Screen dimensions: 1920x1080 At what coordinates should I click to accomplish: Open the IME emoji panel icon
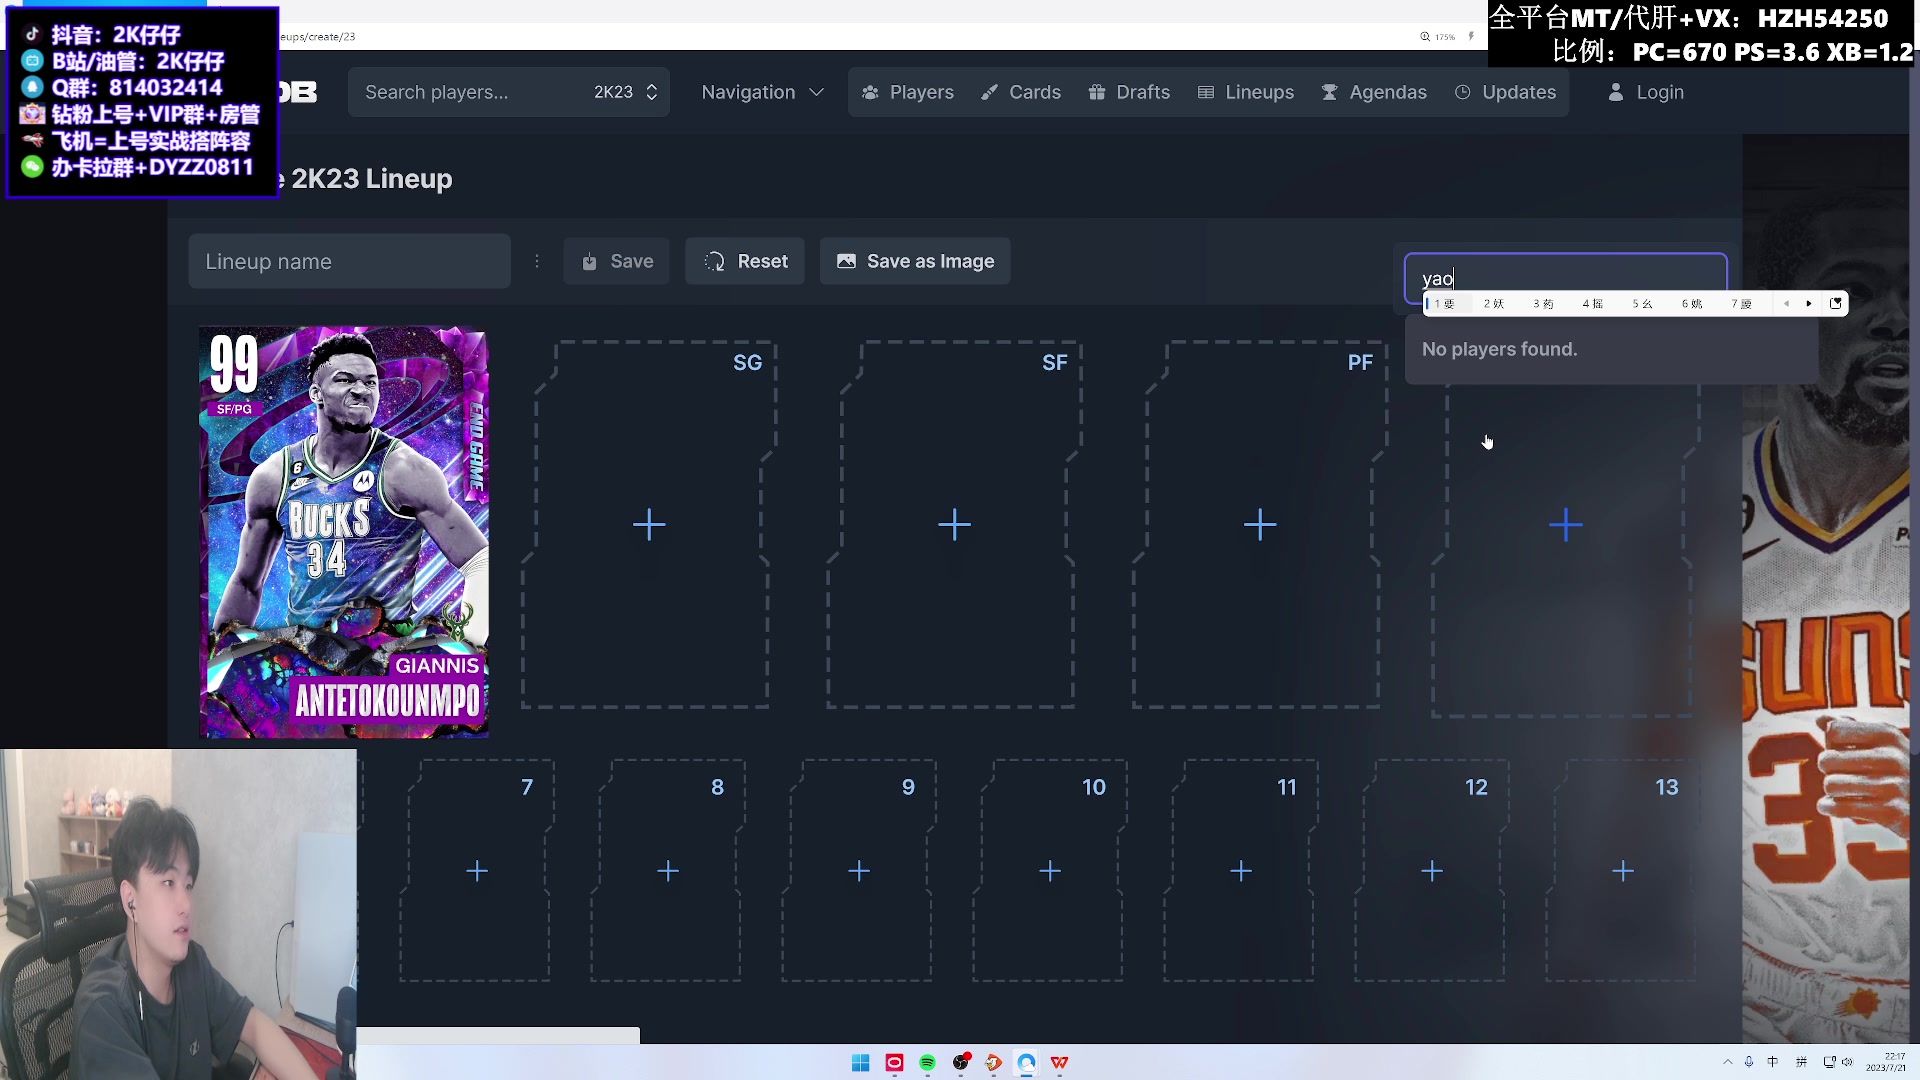pyautogui.click(x=1836, y=303)
